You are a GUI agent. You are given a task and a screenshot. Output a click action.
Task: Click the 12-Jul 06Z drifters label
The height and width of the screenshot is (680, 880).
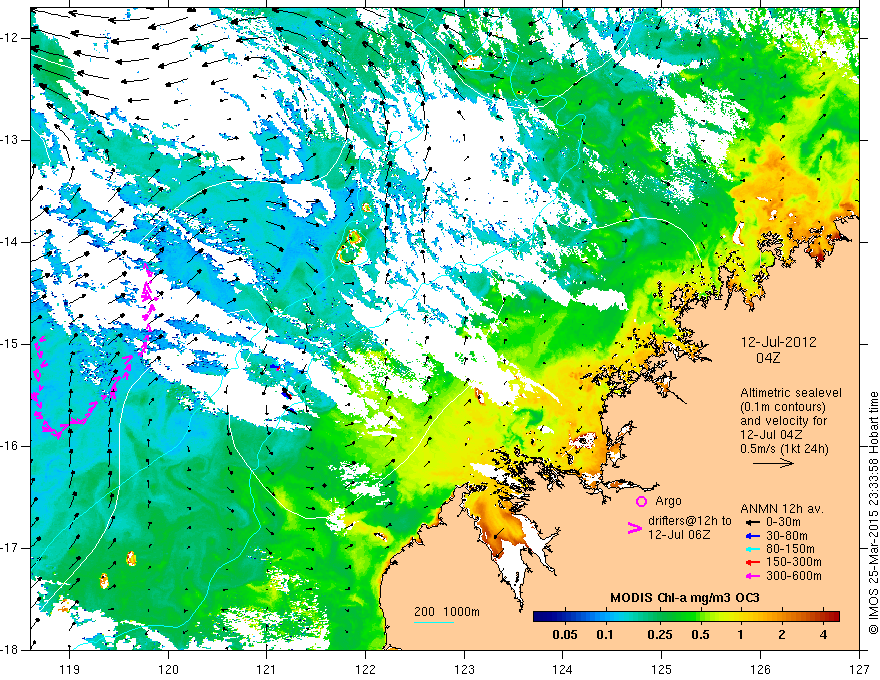679,535
